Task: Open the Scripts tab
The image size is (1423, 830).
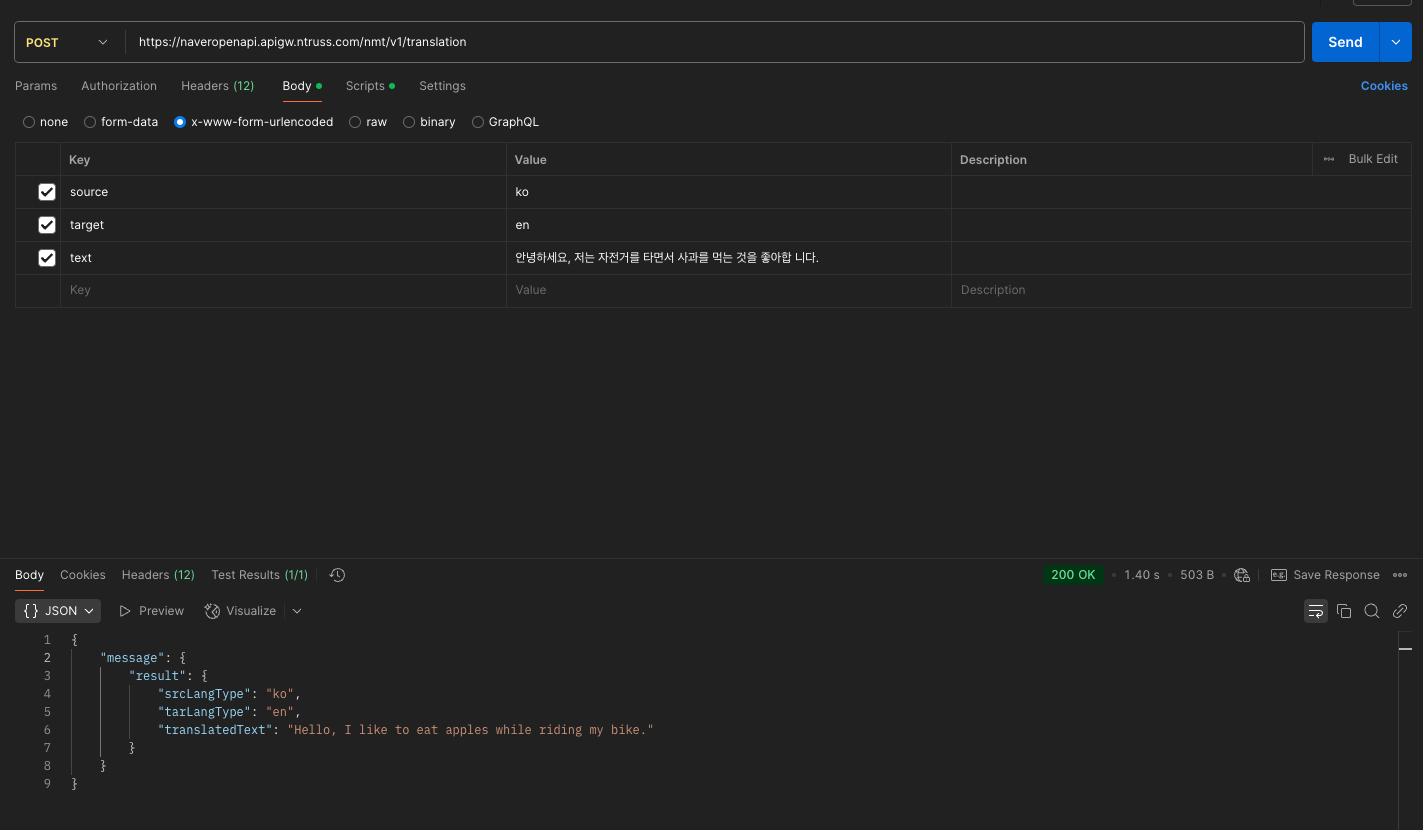Action: (370, 86)
